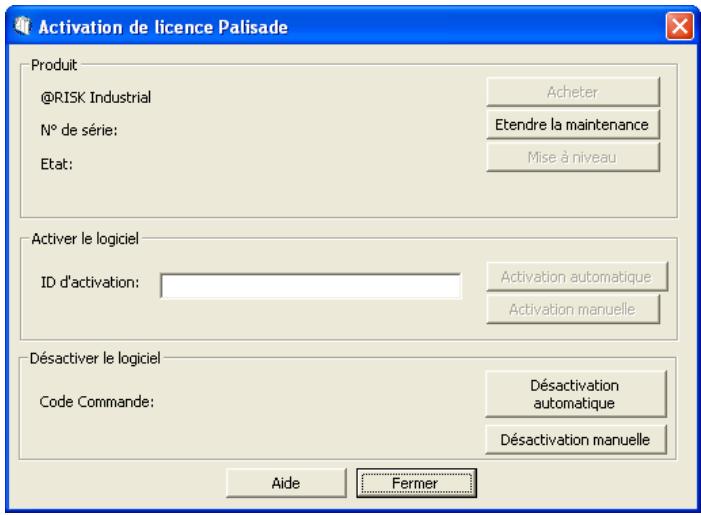Click the Désactiver le logiciel group heading
Viewport: 701px width, 515px height.
pos(95,358)
